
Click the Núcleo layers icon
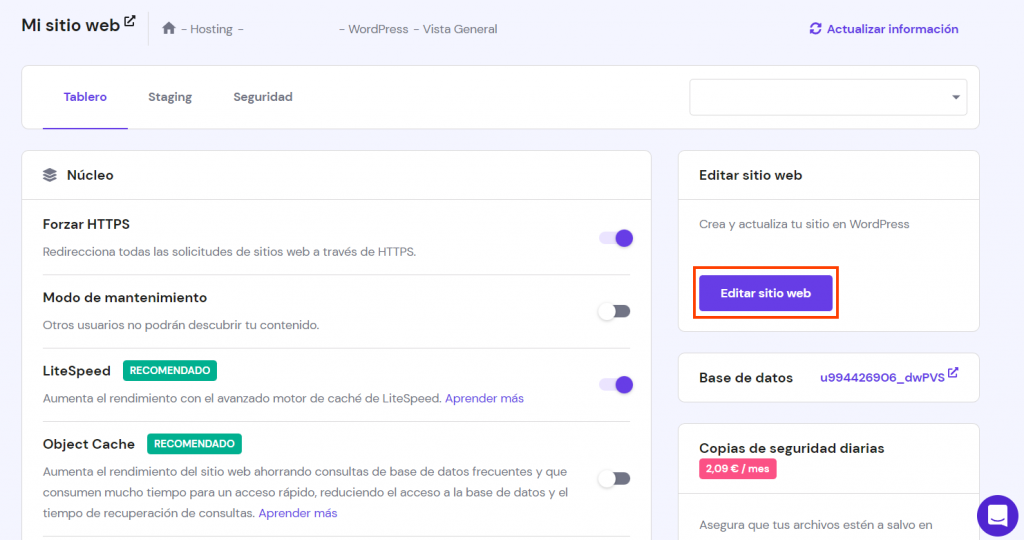pos(50,175)
